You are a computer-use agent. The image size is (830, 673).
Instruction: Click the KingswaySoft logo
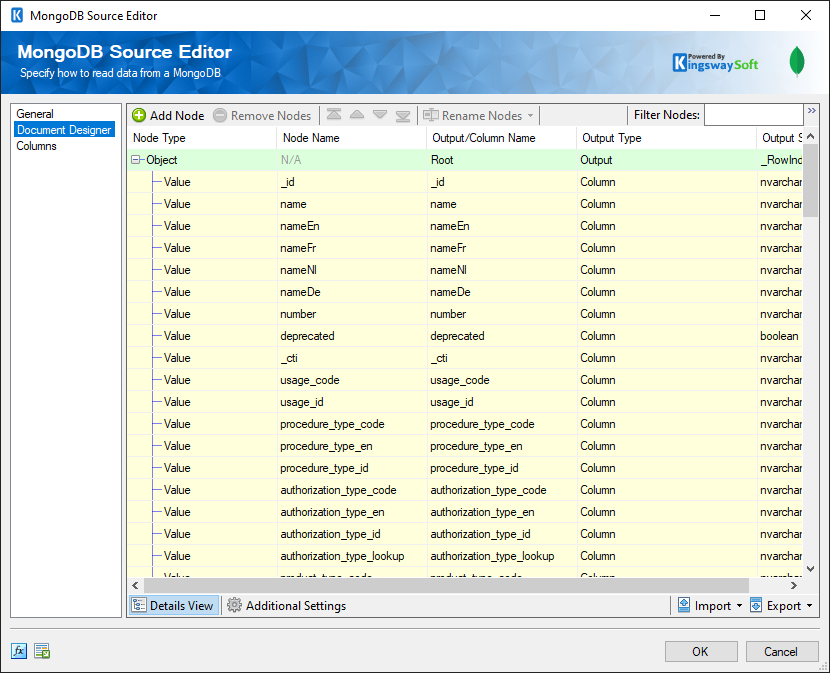coord(715,62)
